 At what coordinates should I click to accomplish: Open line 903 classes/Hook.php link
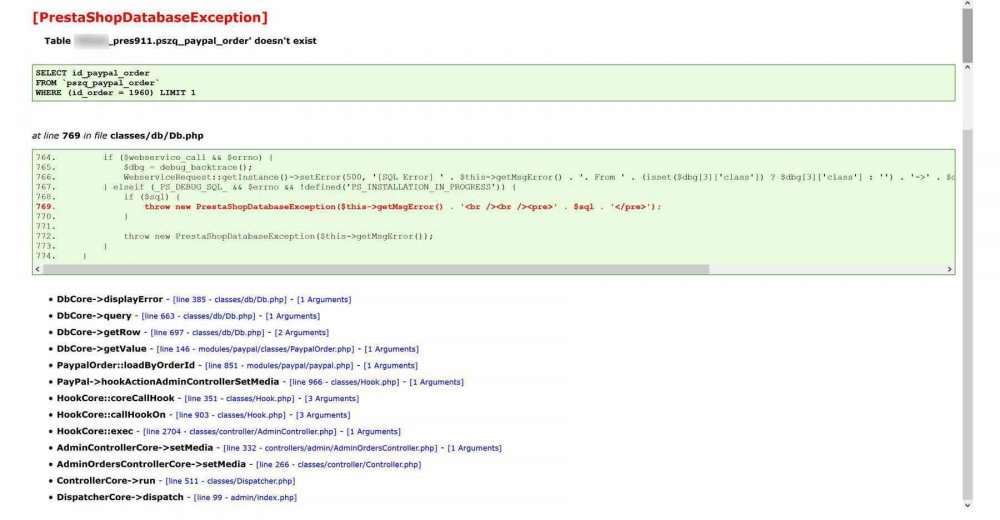pyautogui.click(x=230, y=415)
